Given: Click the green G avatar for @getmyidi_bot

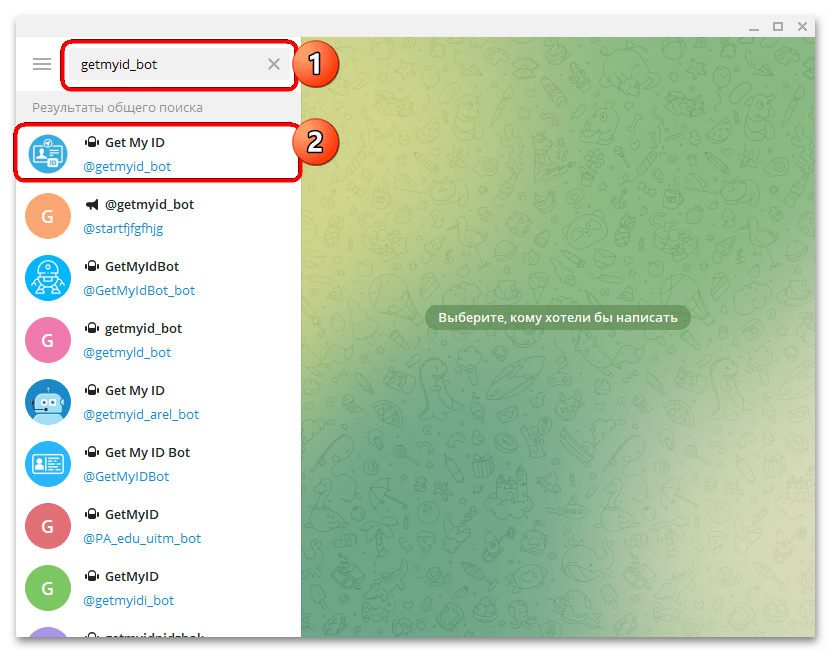Looking at the screenshot, I should click(48, 588).
